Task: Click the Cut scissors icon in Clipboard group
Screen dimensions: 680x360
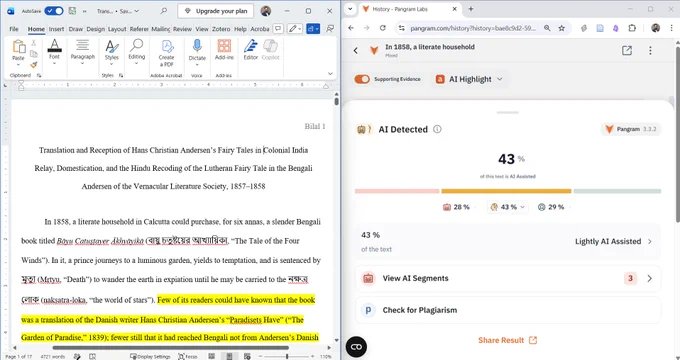Action: (x=33, y=43)
